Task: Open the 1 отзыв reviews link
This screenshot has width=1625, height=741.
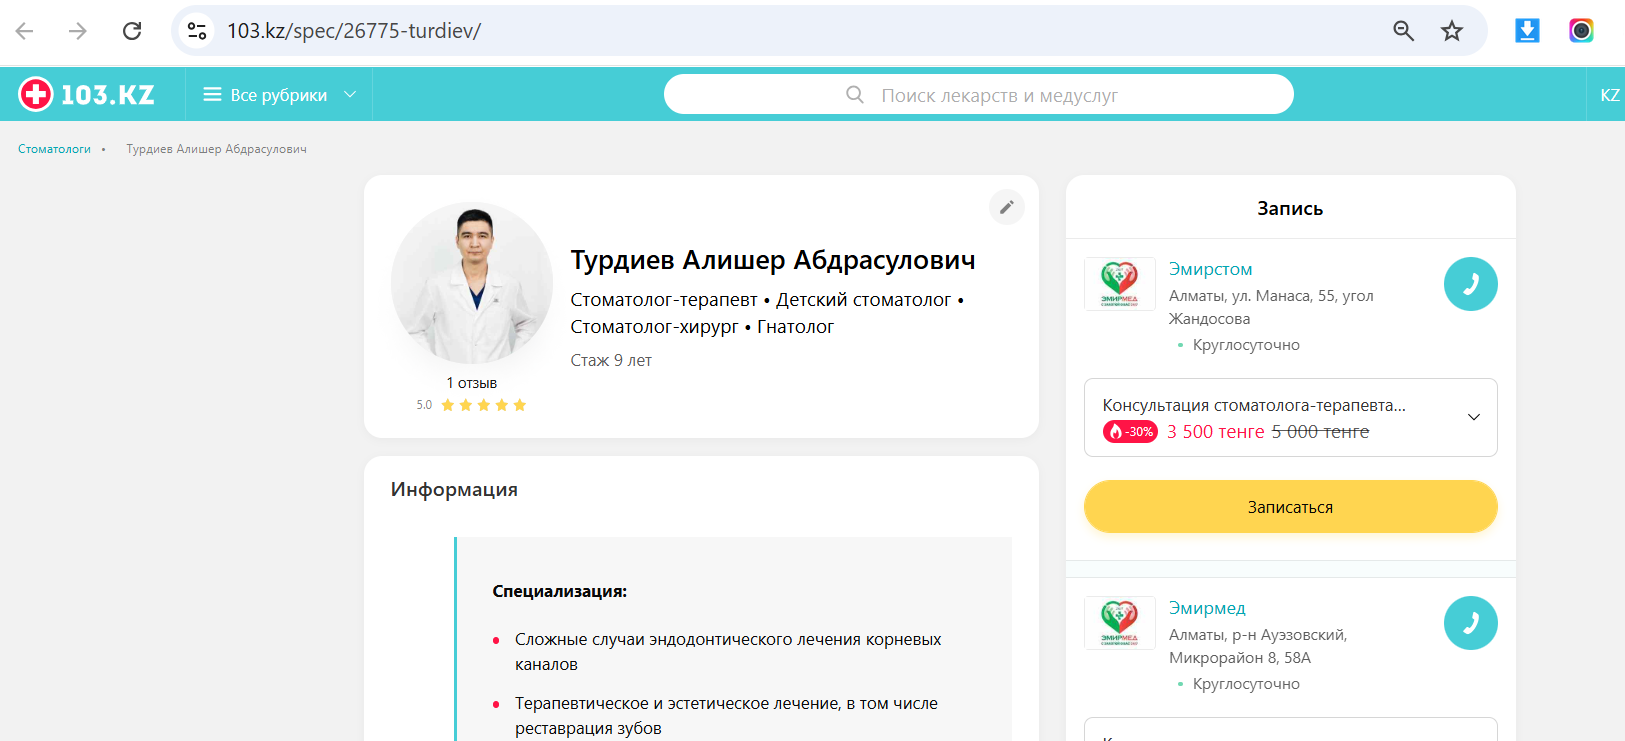Action: (472, 383)
